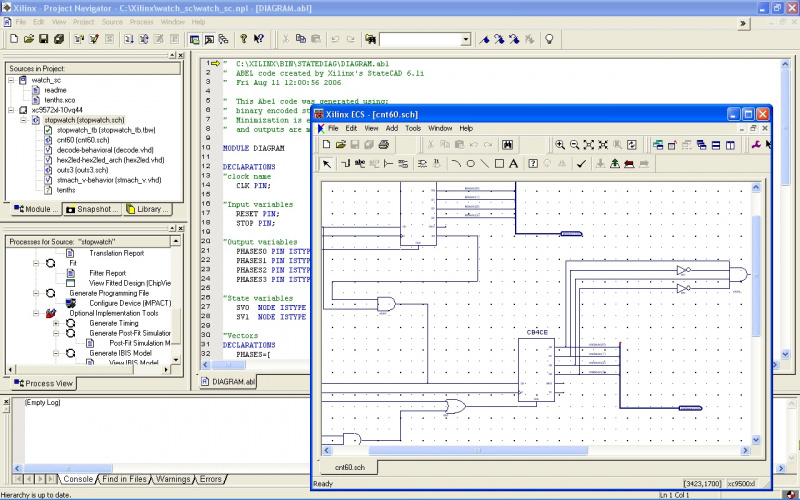This screenshot has width=800, height=500.
Task: Click the Fitter Report process item
Action: (x=107, y=273)
